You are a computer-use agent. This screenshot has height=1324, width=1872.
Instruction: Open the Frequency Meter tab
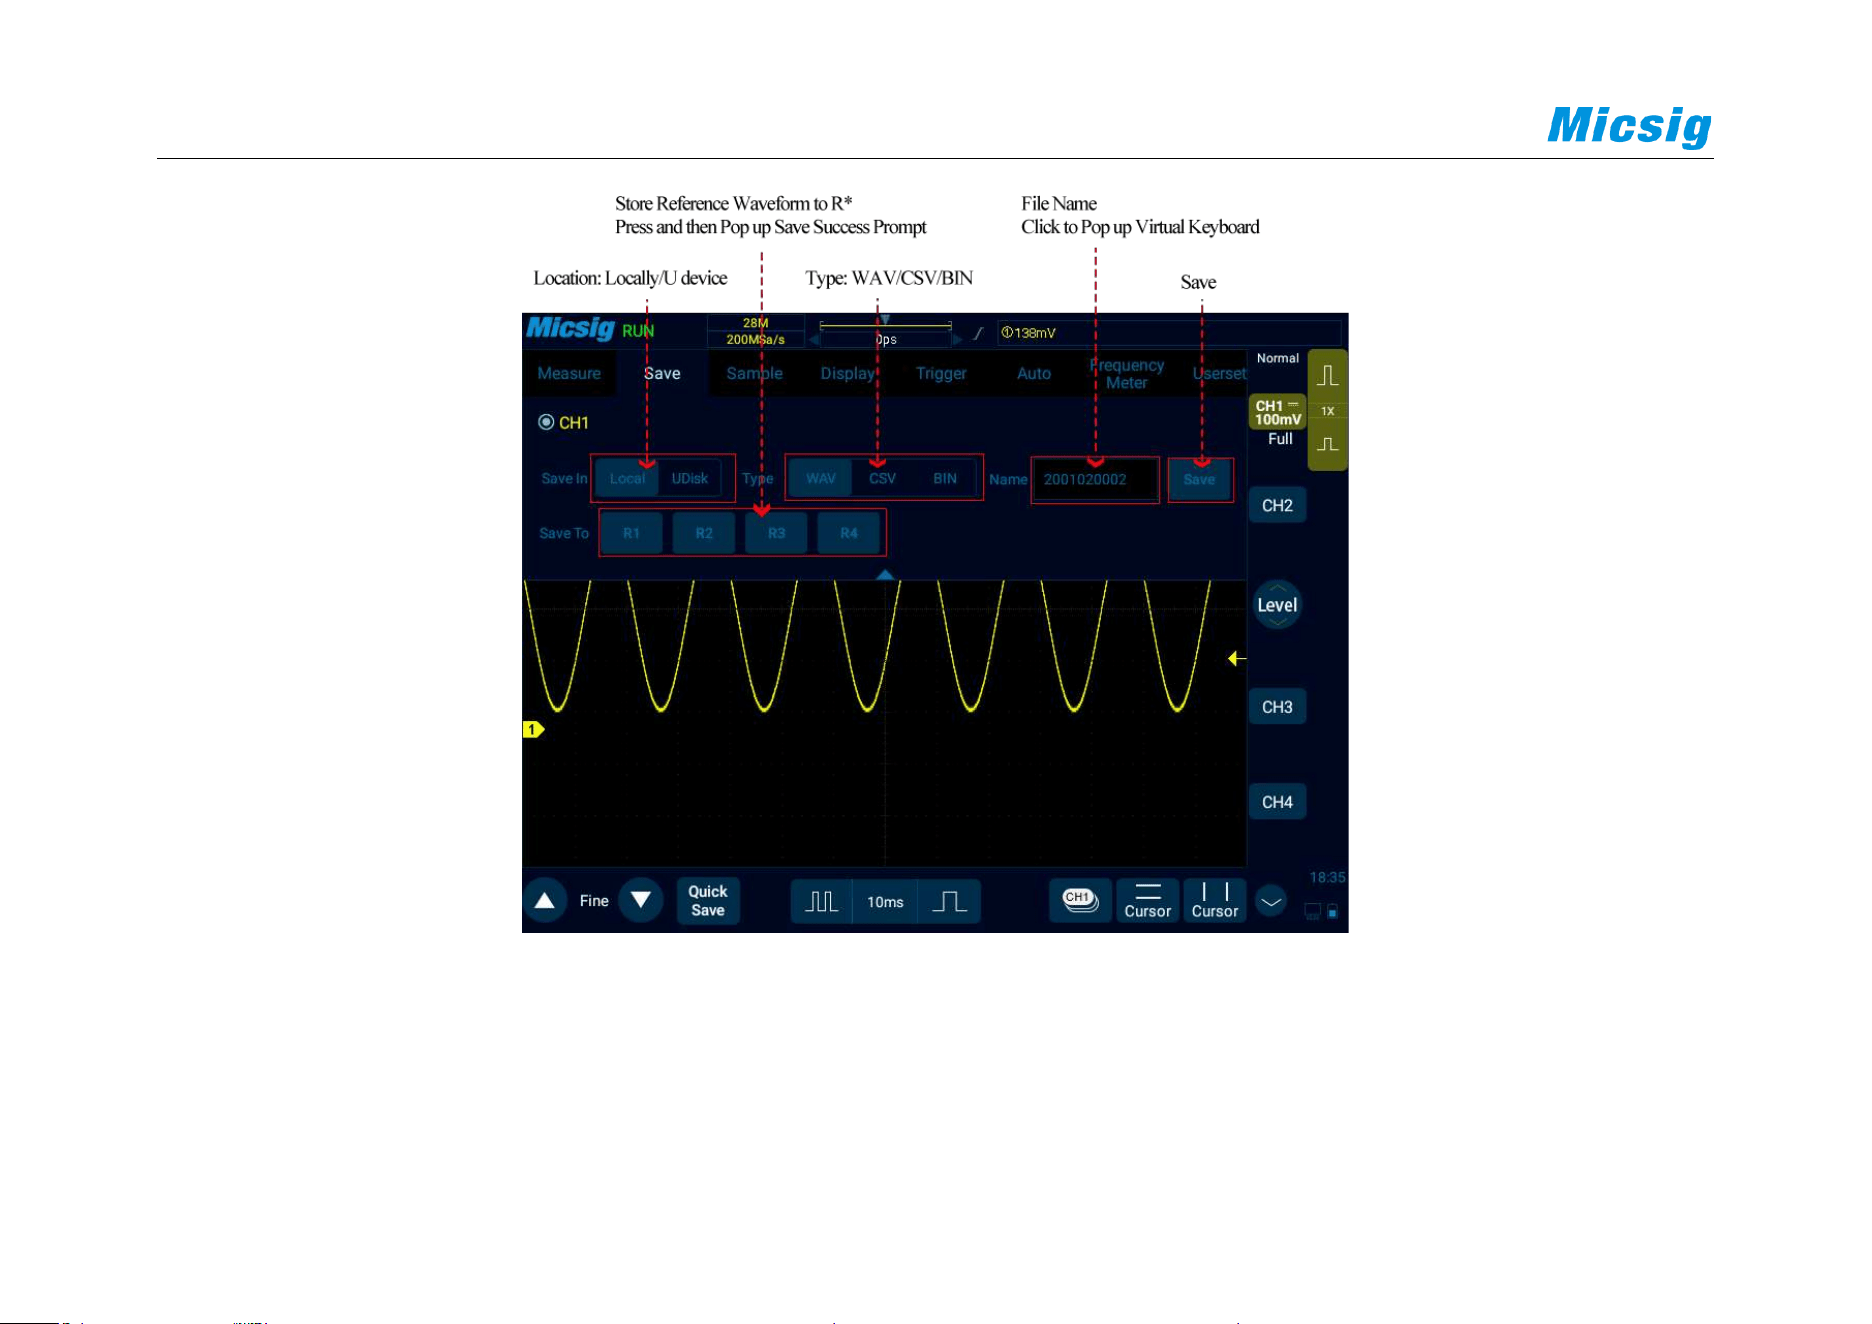pos(1126,374)
